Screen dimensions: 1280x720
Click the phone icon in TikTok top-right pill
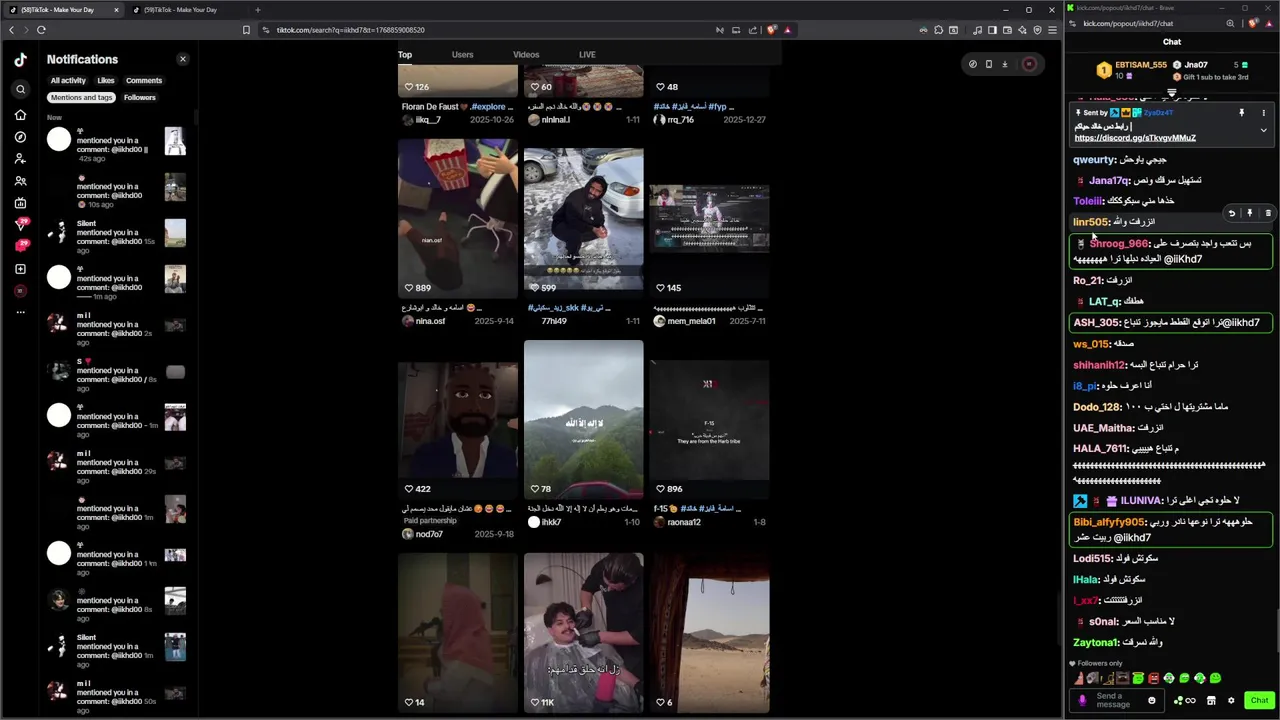pos(989,64)
